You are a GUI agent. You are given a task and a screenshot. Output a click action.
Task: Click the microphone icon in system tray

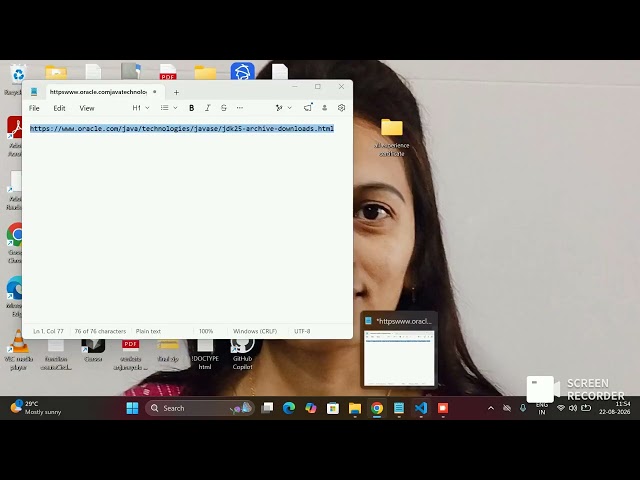(523, 408)
